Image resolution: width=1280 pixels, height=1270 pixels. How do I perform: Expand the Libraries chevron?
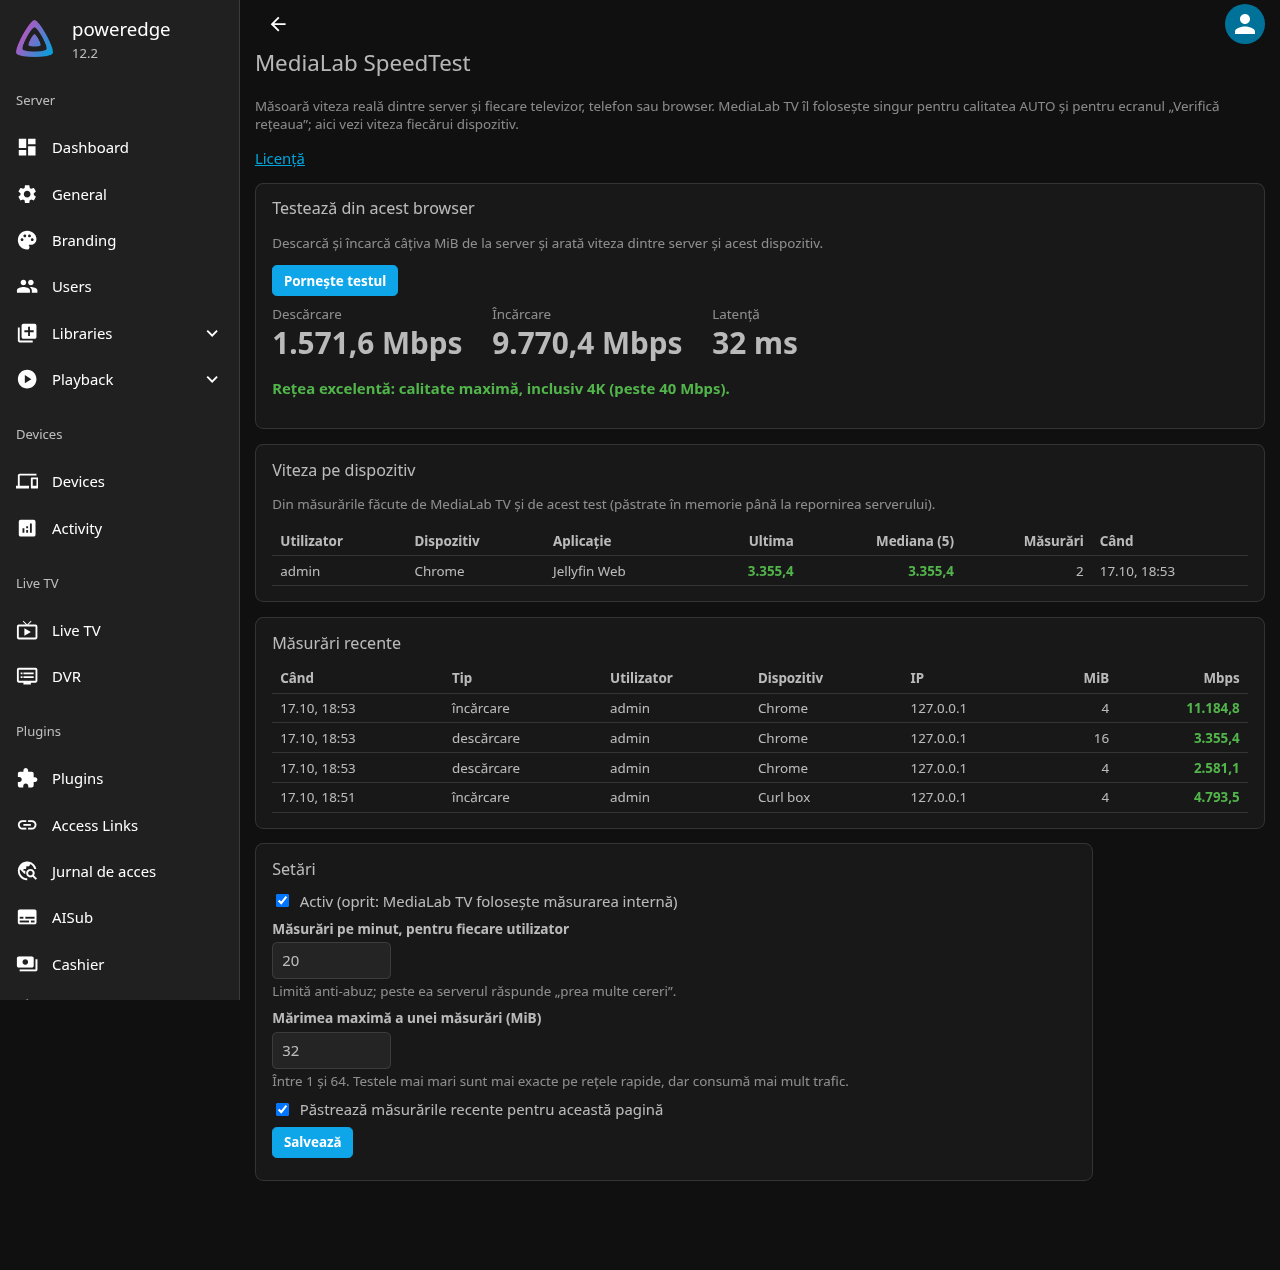pyautogui.click(x=212, y=334)
